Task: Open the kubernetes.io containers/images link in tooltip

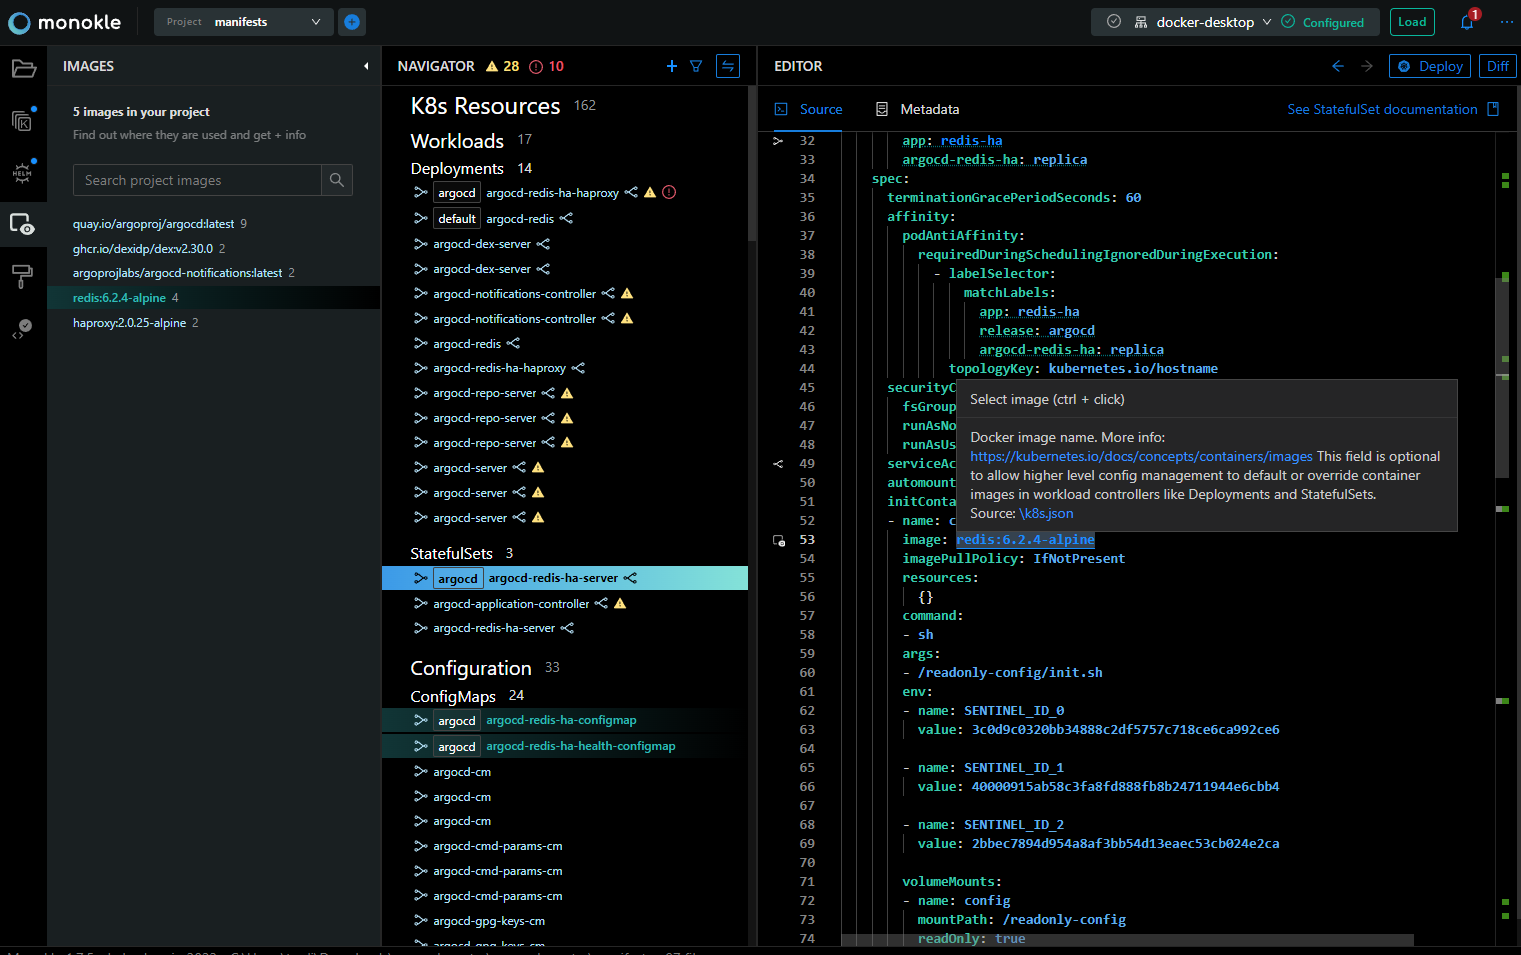Action: 1141,456
